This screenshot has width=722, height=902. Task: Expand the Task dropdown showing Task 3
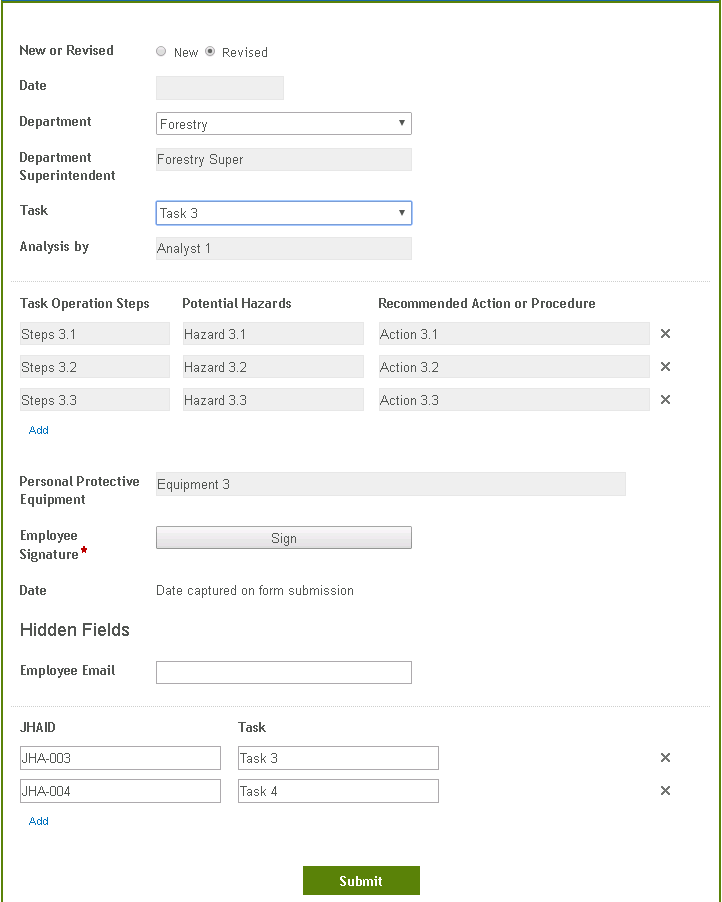point(284,213)
